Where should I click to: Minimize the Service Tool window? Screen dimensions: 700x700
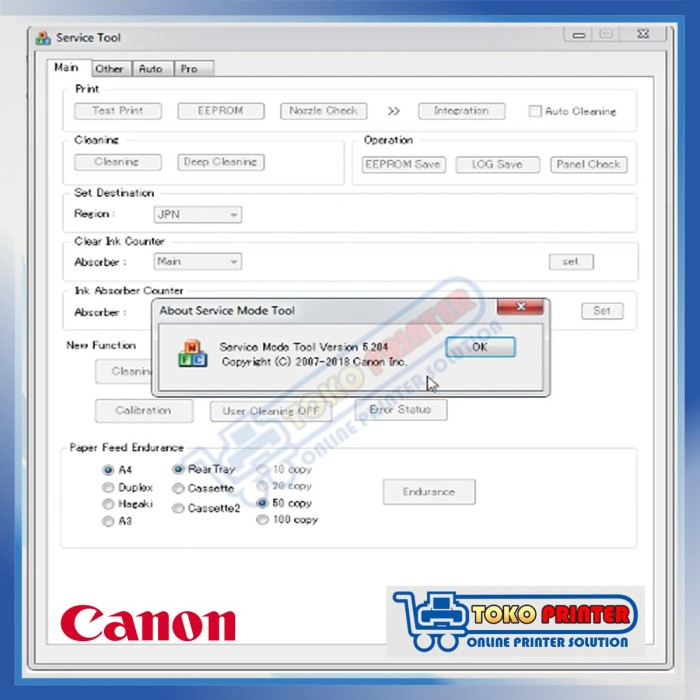[579, 34]
